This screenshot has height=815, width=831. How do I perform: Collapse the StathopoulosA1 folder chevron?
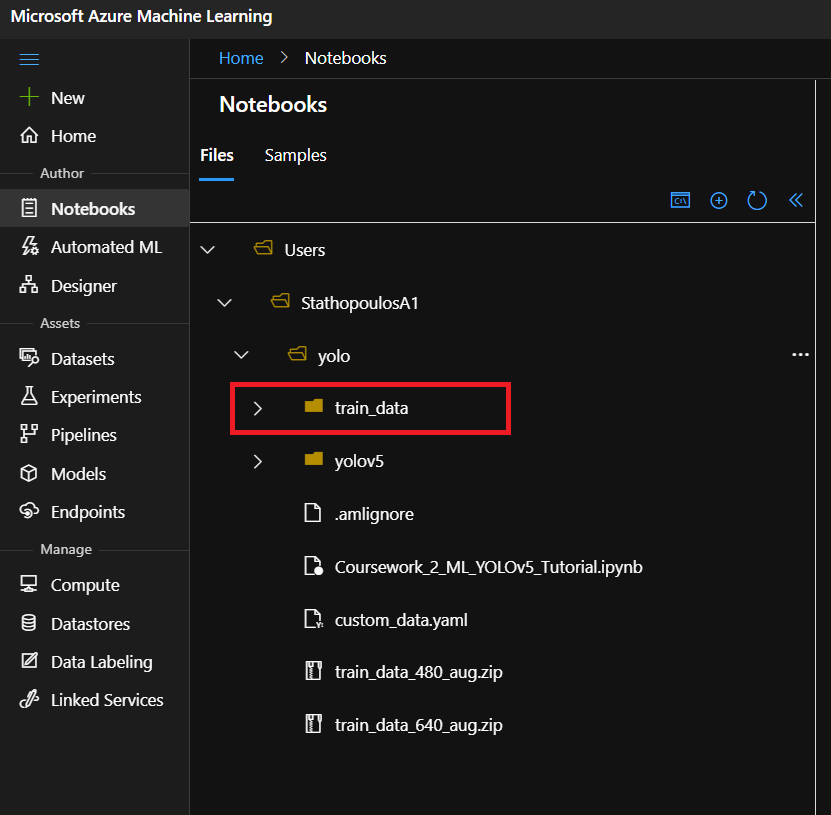(225, 303)
